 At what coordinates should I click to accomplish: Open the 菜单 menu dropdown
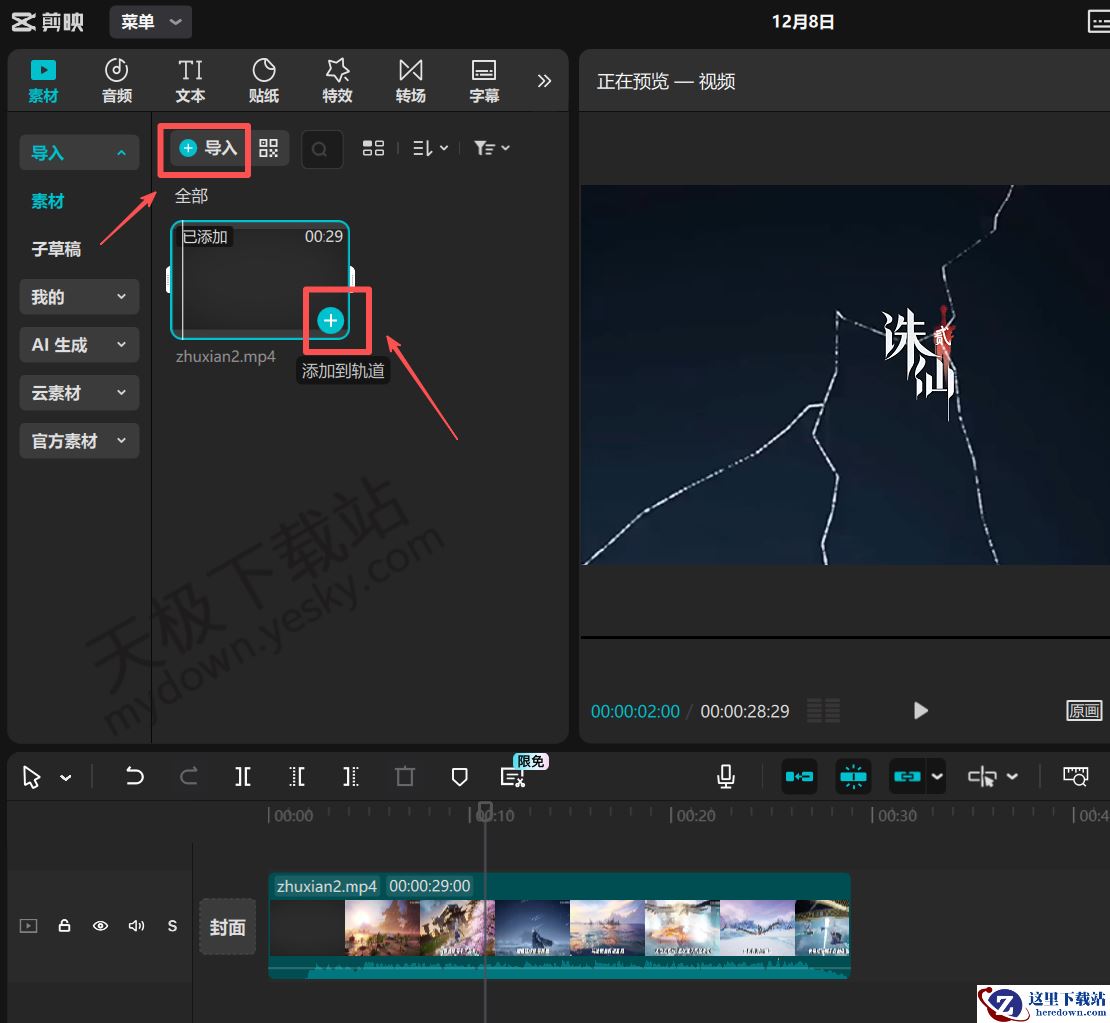click(x=150, y=21)
